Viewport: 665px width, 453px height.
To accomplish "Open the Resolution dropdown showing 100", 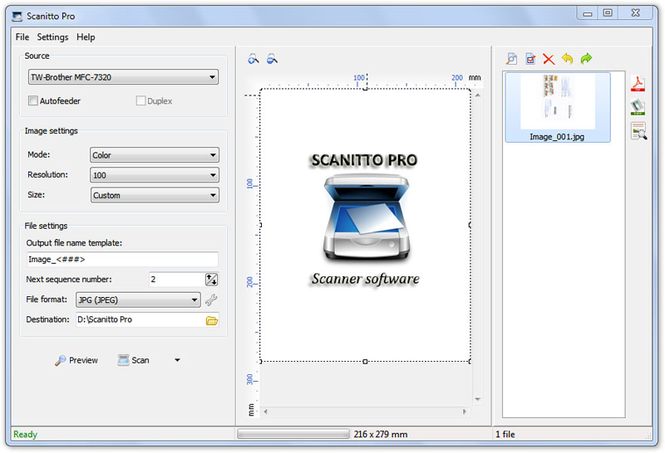I will [154, 175].
